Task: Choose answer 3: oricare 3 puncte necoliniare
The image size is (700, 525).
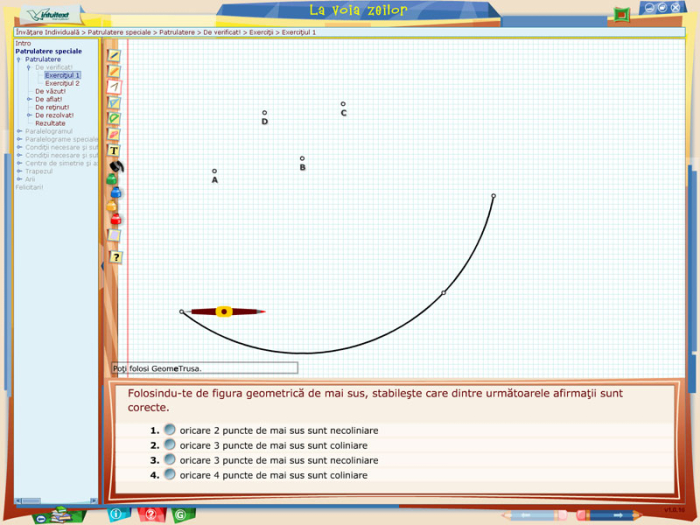Action: point(169,459)
